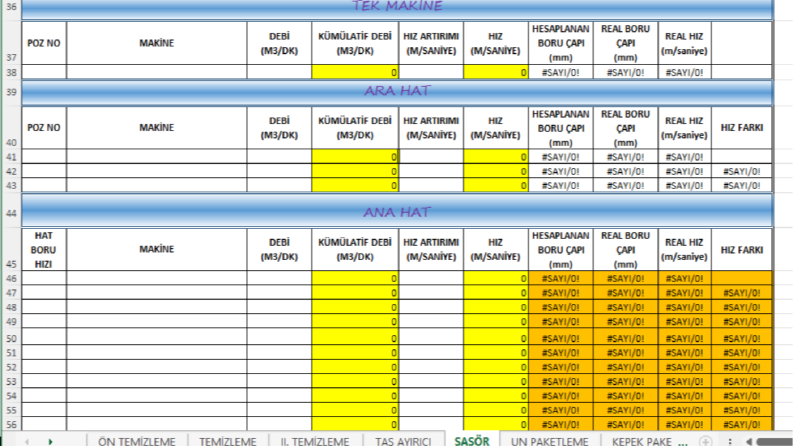Click empty MAKİNE cell in row 47
This screenshot has width=793, height=446.
click(x=157, y=292)
